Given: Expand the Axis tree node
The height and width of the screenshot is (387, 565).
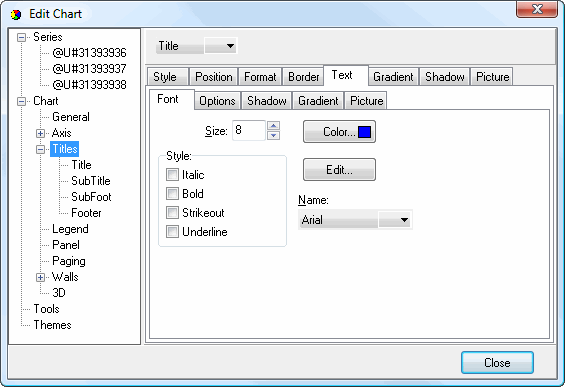Looking at the screenshot, I should (x=40, y=133).
